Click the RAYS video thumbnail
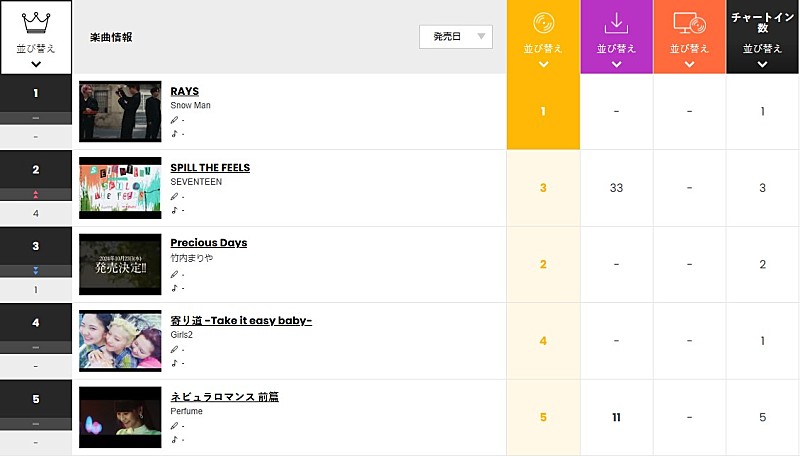Image resolution: width=800 pixels, height=456 pixels. point(120,111)
